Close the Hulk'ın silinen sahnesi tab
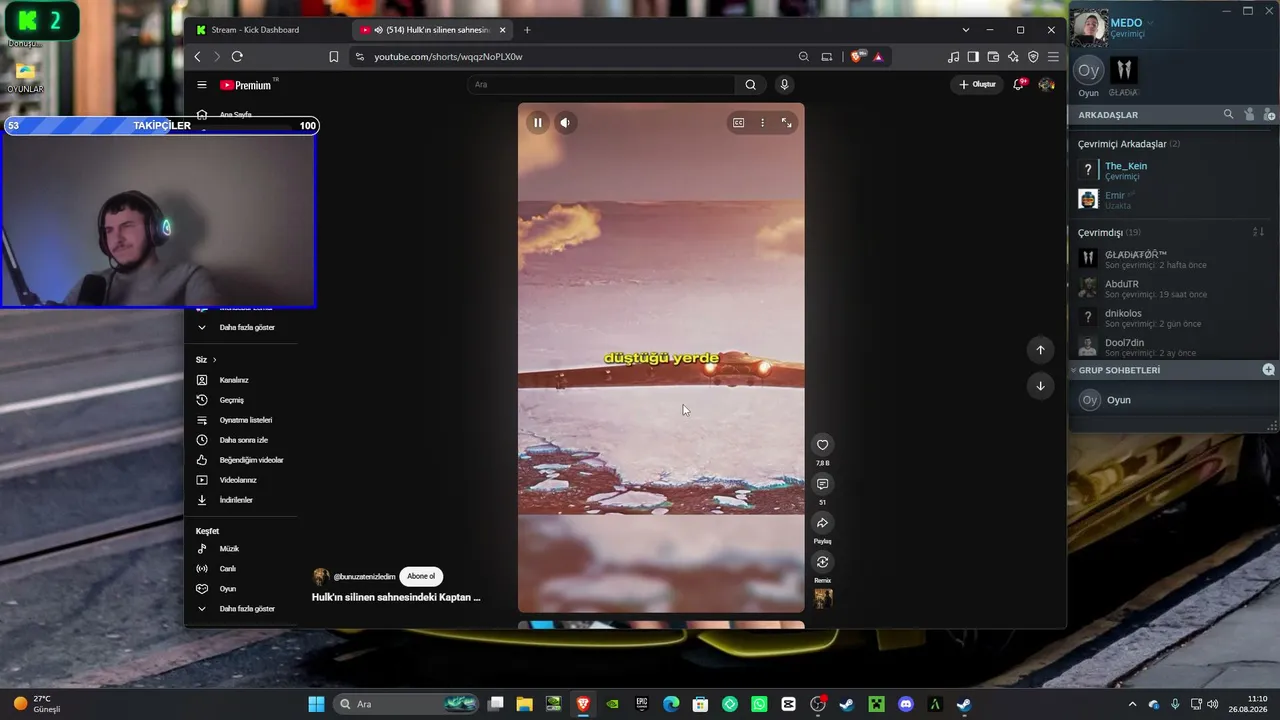This screenshot has height=720, width=1280. pyautogui.click(x=503, y=30)
